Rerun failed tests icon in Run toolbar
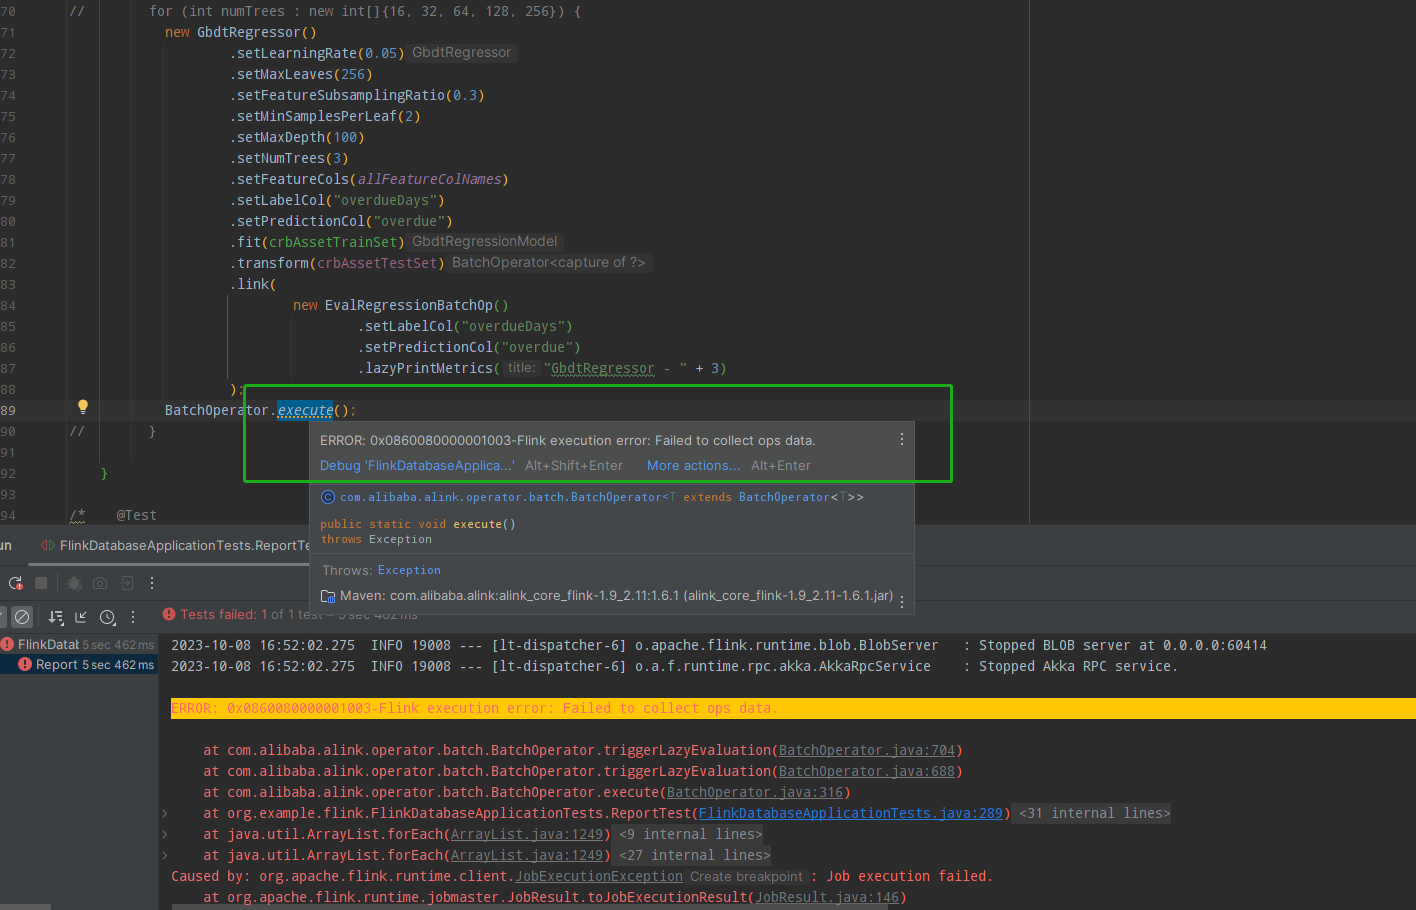This screenshot has width=1416, height=910. click(x=15, y=583)
